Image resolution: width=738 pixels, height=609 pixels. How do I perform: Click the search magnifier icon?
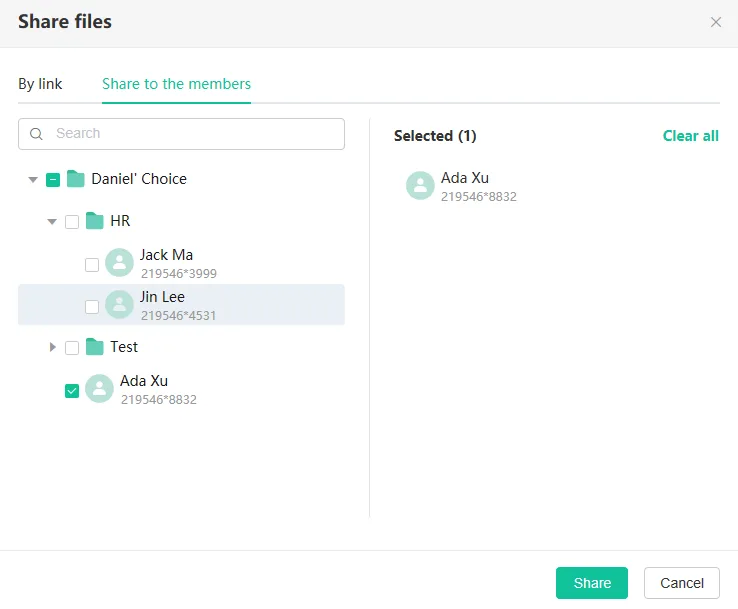point(37,134)
